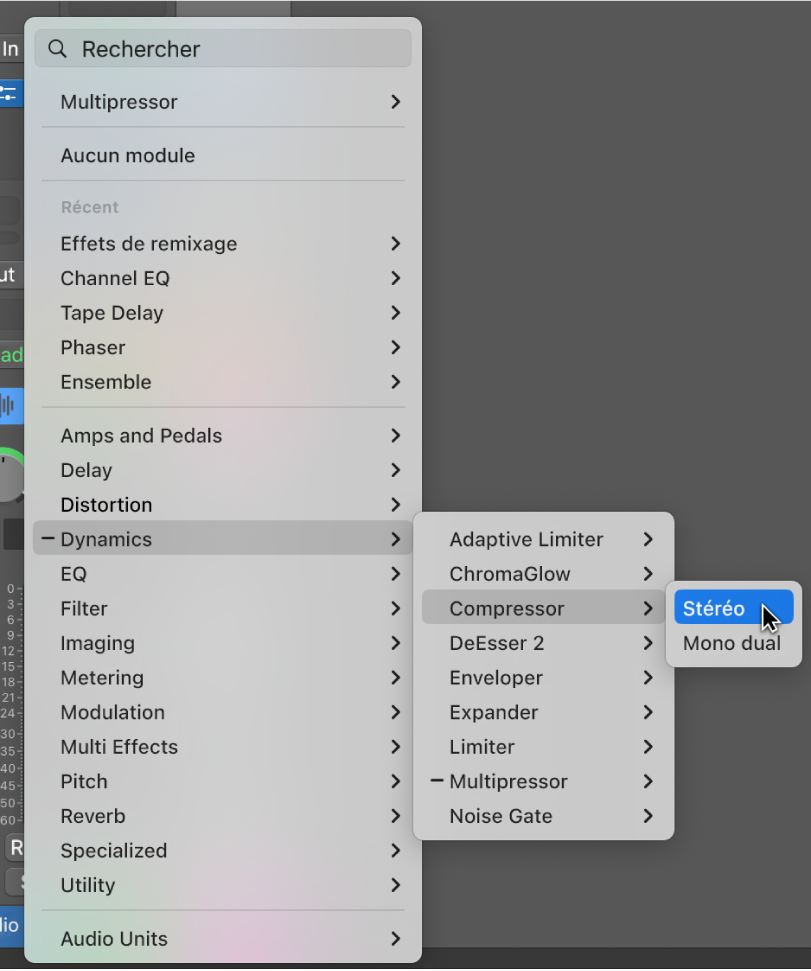Image resolution: width=811 pixels, height=971 pixels.
Task: Choose Aucun module to remove the plugin
Action: point(128,155)
